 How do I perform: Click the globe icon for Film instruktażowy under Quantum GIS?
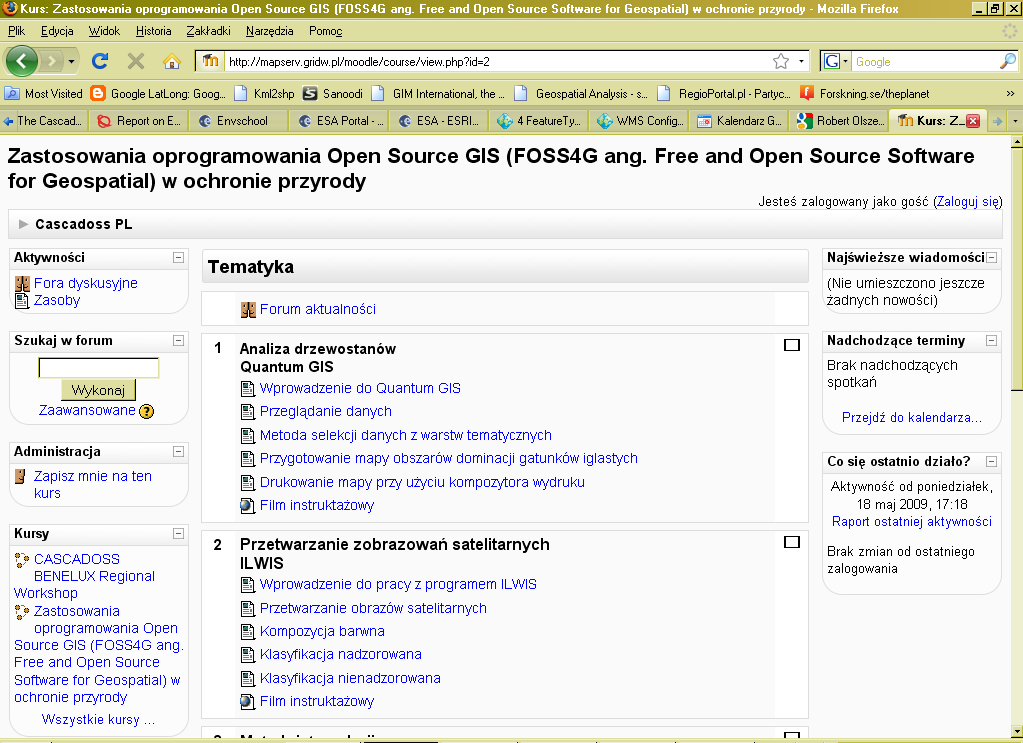(x=247, y=506)
